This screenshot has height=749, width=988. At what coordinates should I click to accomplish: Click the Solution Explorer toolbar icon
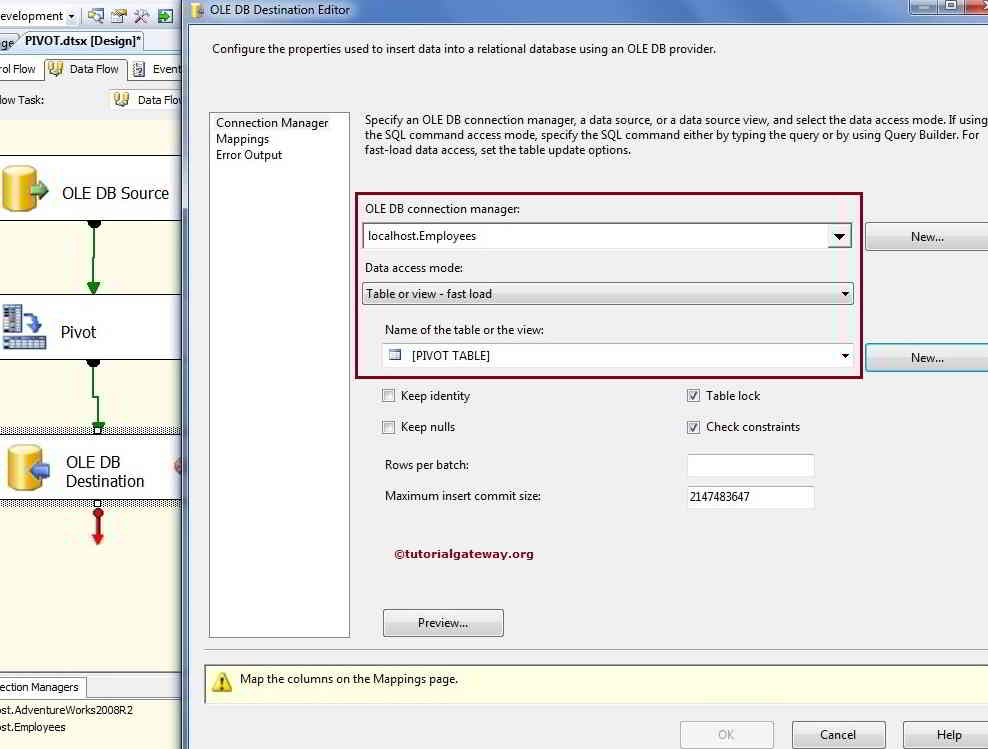tap(96, 16)
